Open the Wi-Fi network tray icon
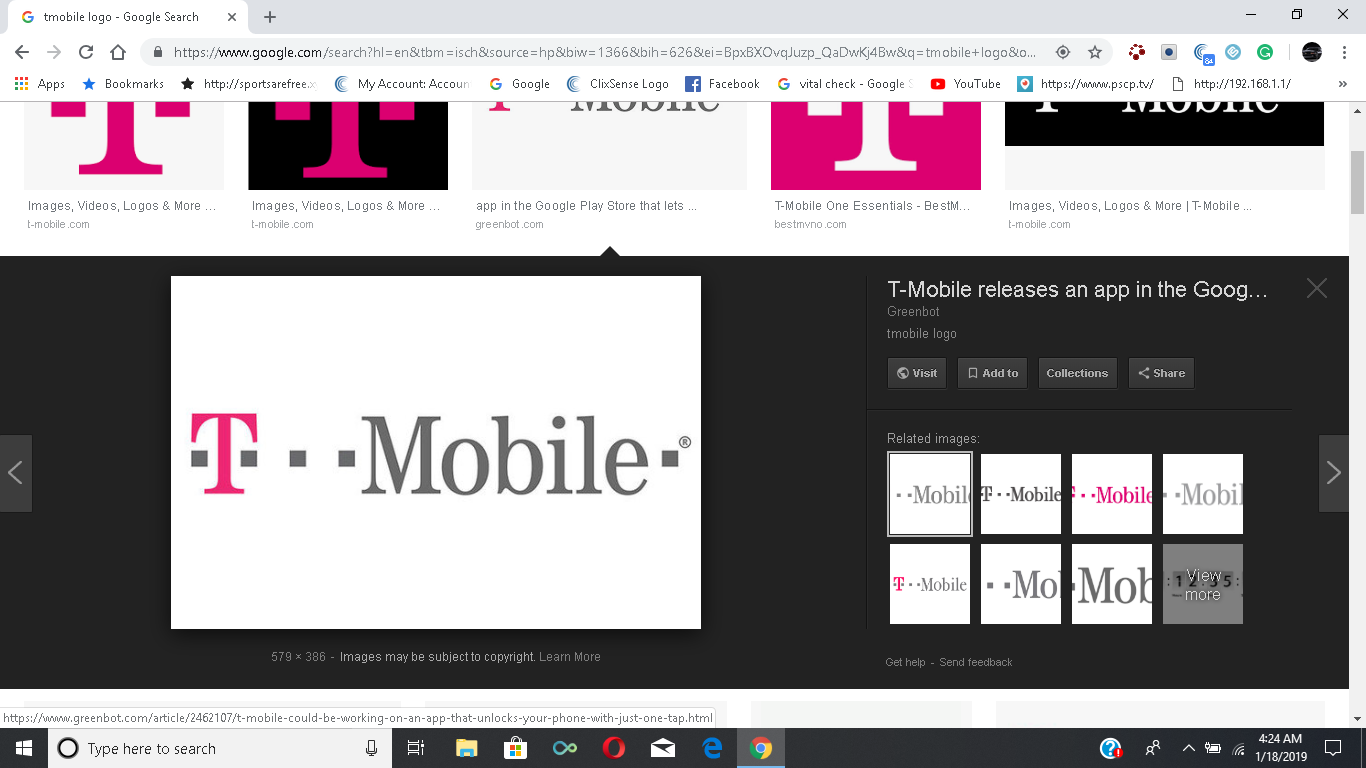1366x768 pixels. coord(1240,748)
